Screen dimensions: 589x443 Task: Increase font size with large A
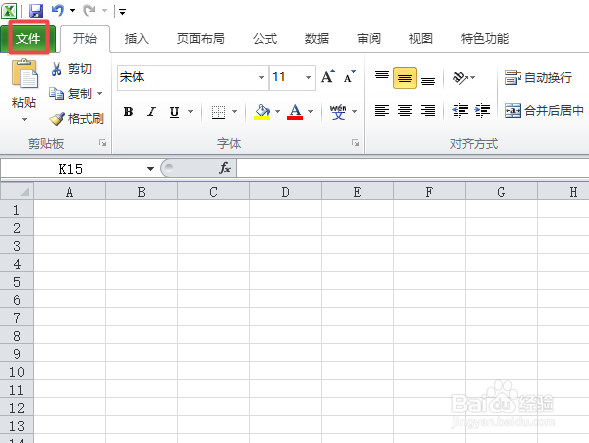[x=328, y=77]
